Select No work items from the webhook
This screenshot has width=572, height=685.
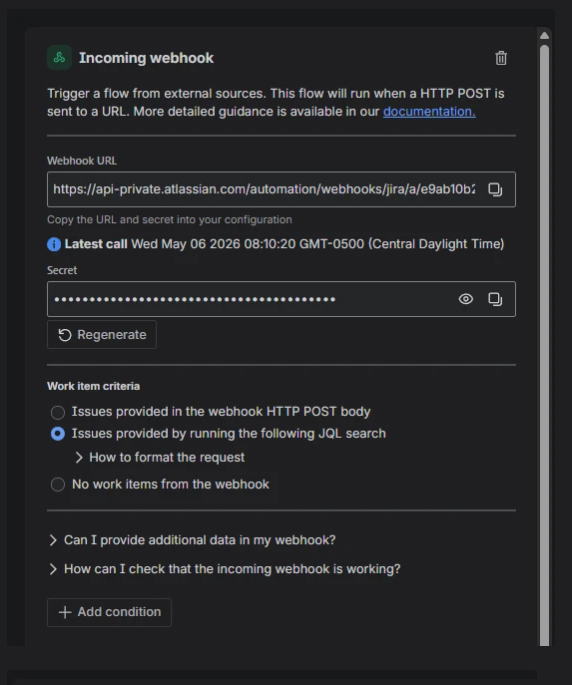tap(58, 484)
